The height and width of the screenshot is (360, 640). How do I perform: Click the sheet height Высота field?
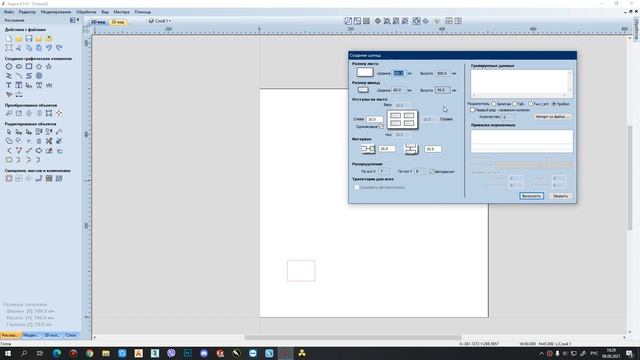[x=443, y=73]
